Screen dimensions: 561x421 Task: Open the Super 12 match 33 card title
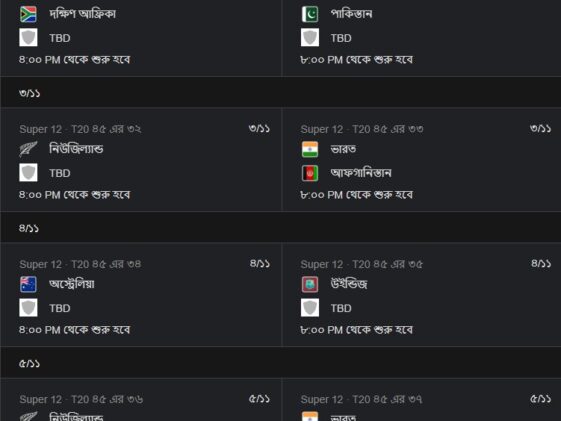point(362,129)
